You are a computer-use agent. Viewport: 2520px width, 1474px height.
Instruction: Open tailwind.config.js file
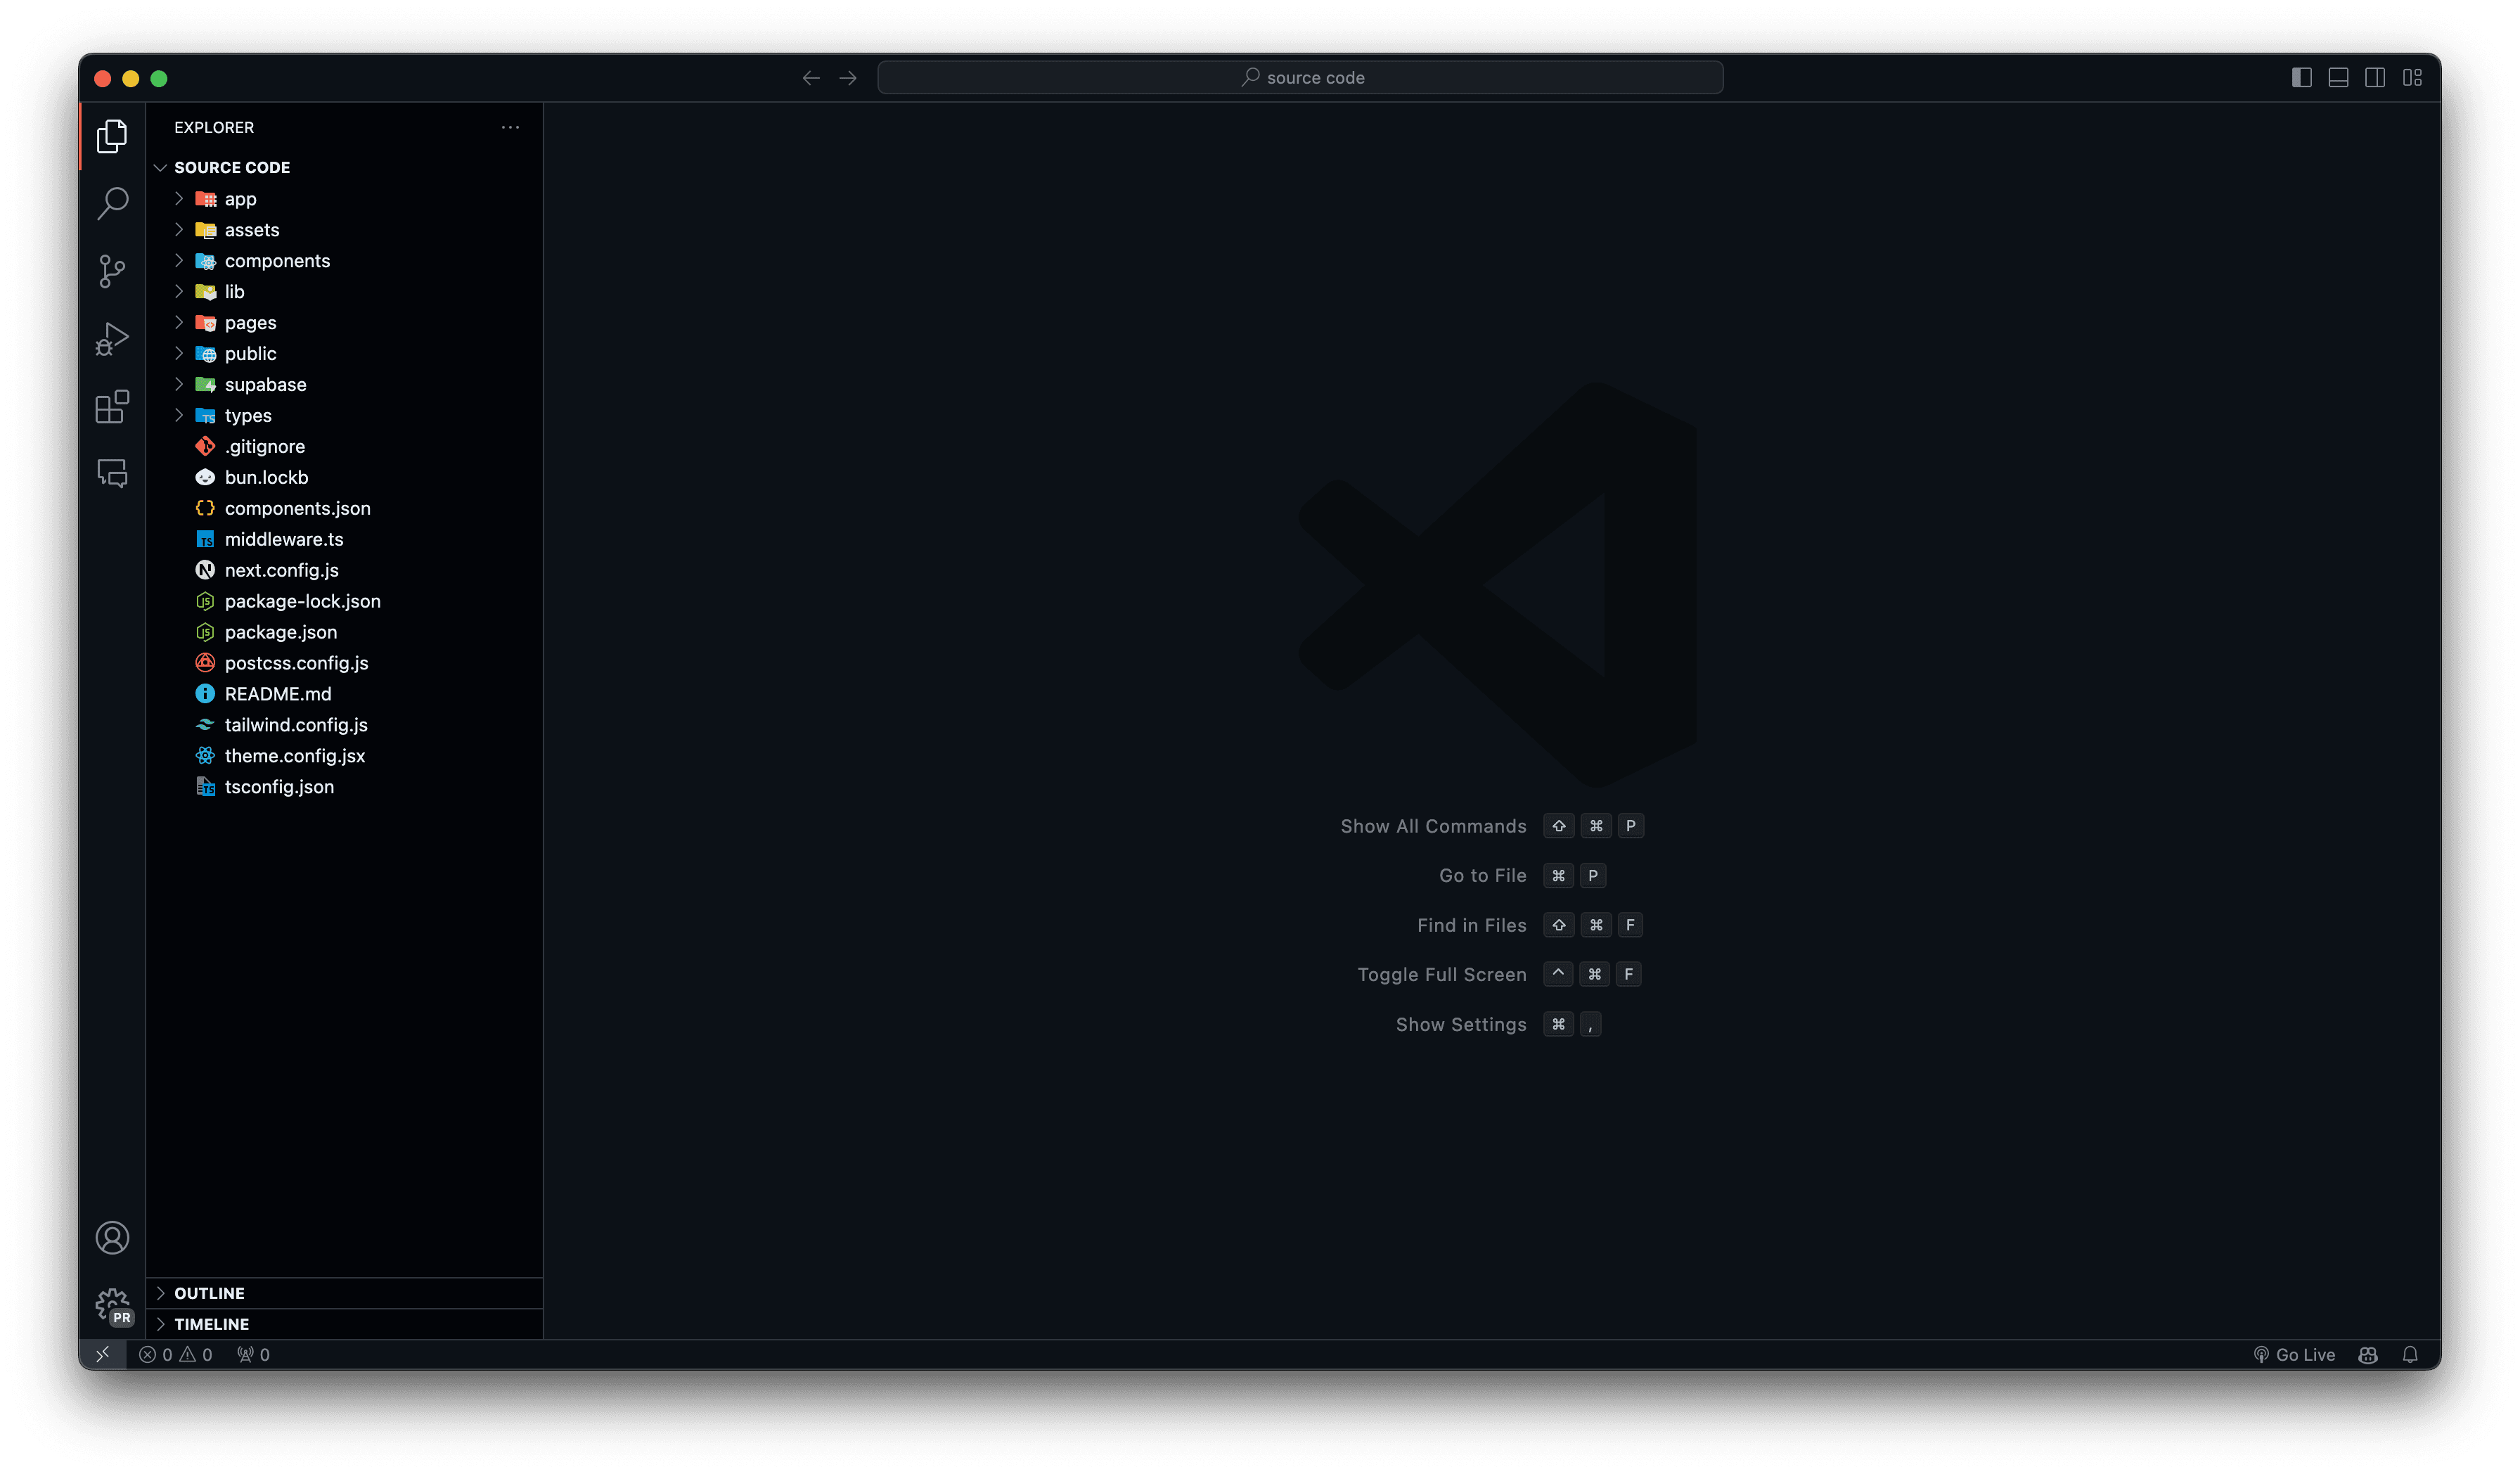point(344,726)
